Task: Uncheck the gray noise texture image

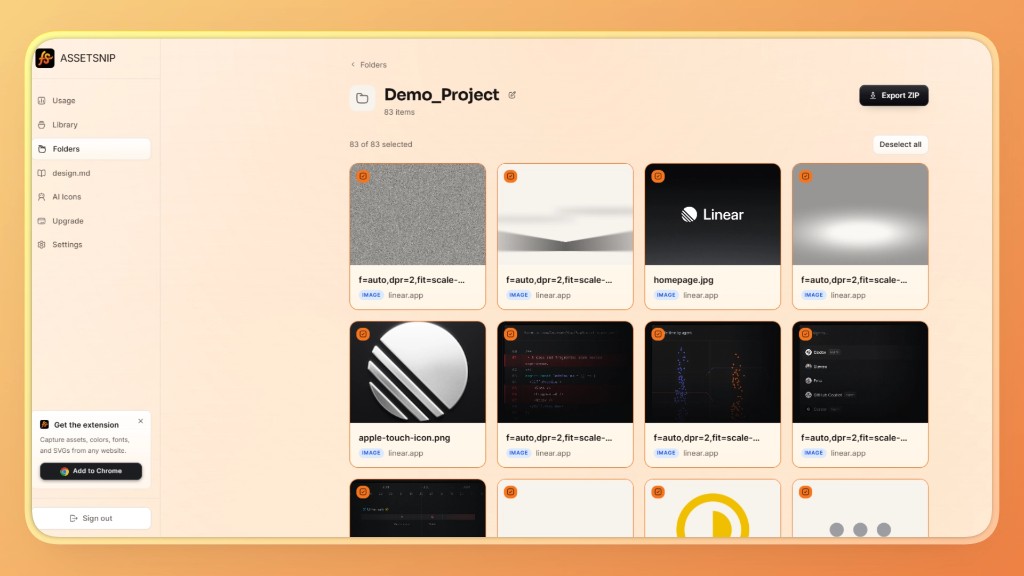Action: click(363, 176)
